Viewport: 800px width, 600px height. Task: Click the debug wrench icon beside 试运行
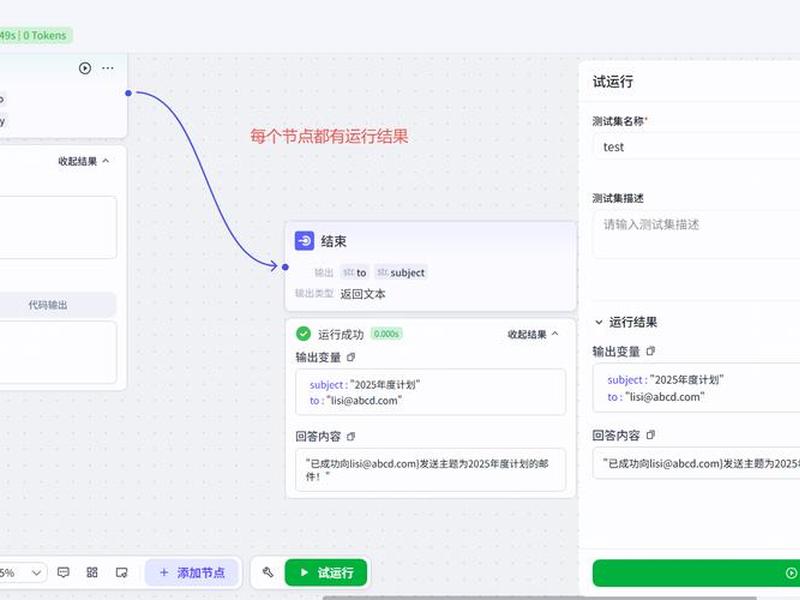pos(268,572)
